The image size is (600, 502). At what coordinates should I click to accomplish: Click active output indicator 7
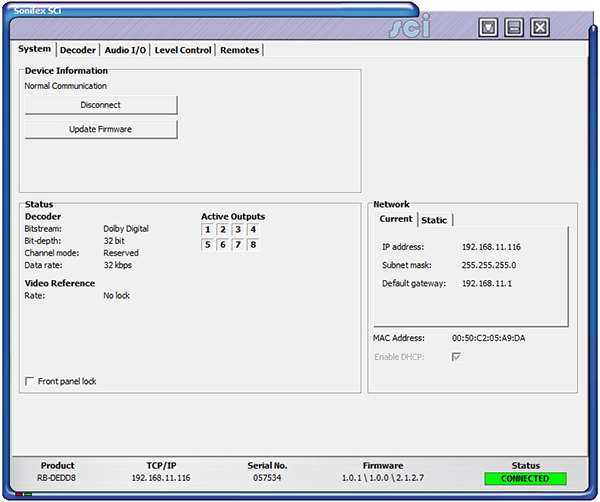tap(238, 244)
